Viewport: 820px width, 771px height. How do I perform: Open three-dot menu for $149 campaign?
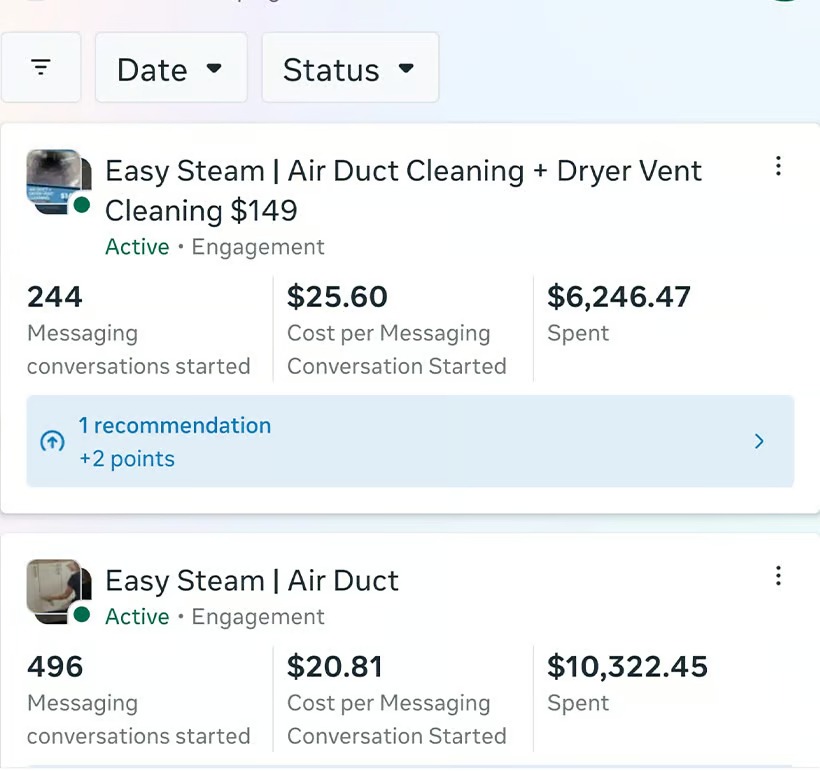point(778,167)
